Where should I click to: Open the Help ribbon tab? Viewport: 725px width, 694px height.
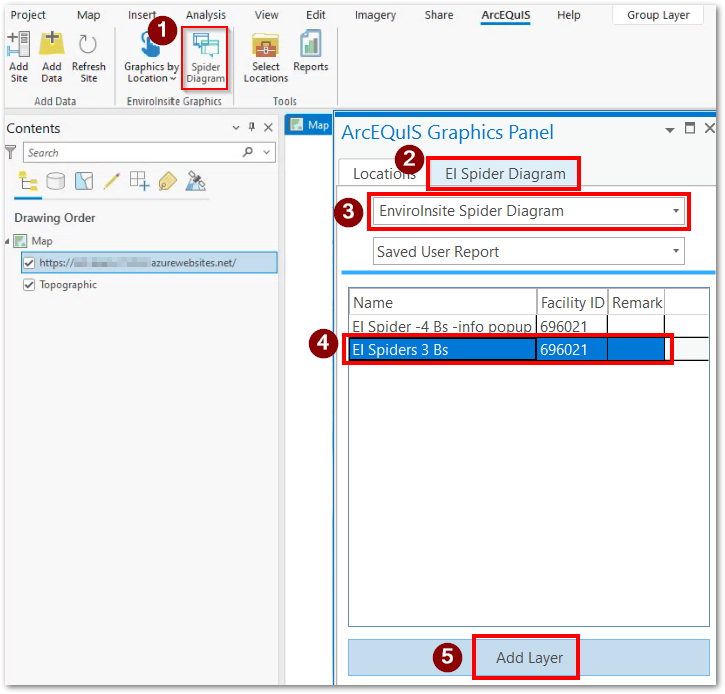click(569, 15)
